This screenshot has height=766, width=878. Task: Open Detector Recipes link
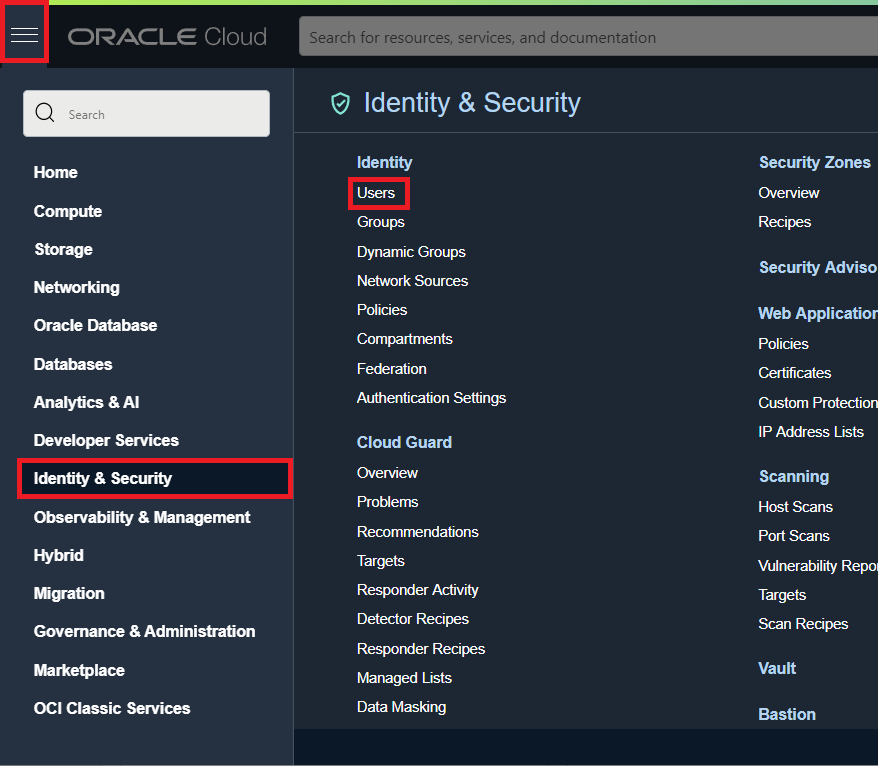(x=413, y=619)
